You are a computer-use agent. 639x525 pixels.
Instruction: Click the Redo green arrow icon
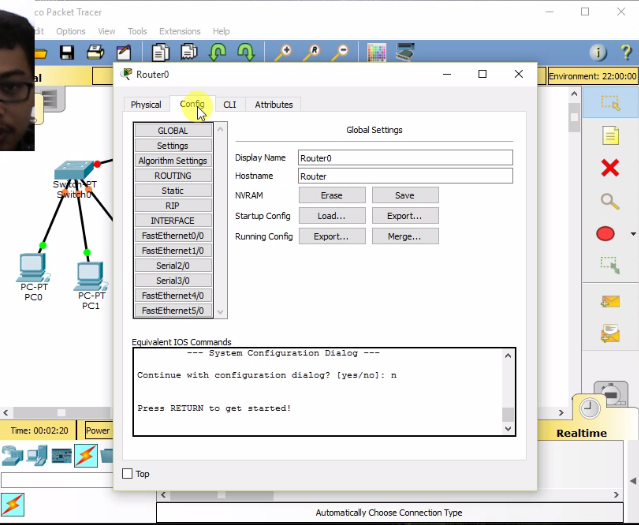pos(246,53)
